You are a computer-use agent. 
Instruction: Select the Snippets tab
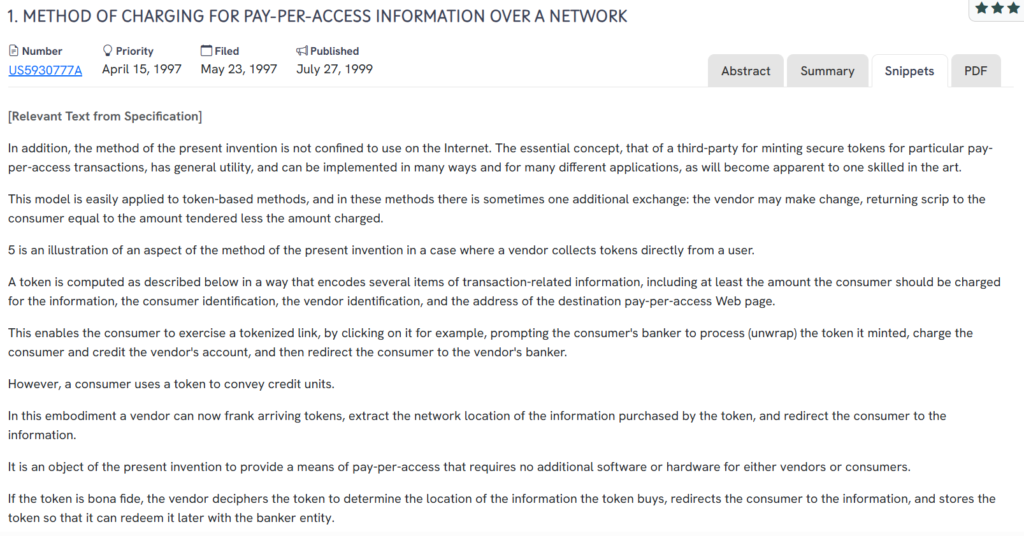(909, 71)
